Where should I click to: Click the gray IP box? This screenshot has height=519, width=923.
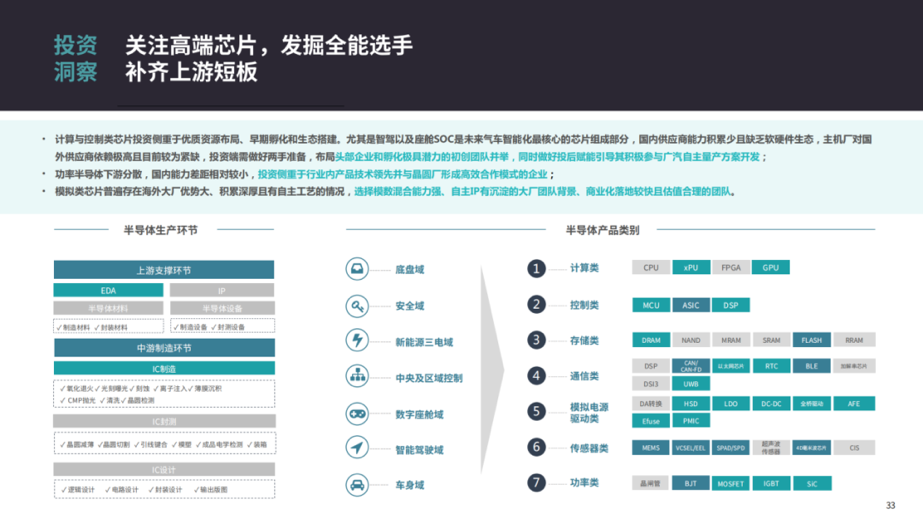(222, 290)
